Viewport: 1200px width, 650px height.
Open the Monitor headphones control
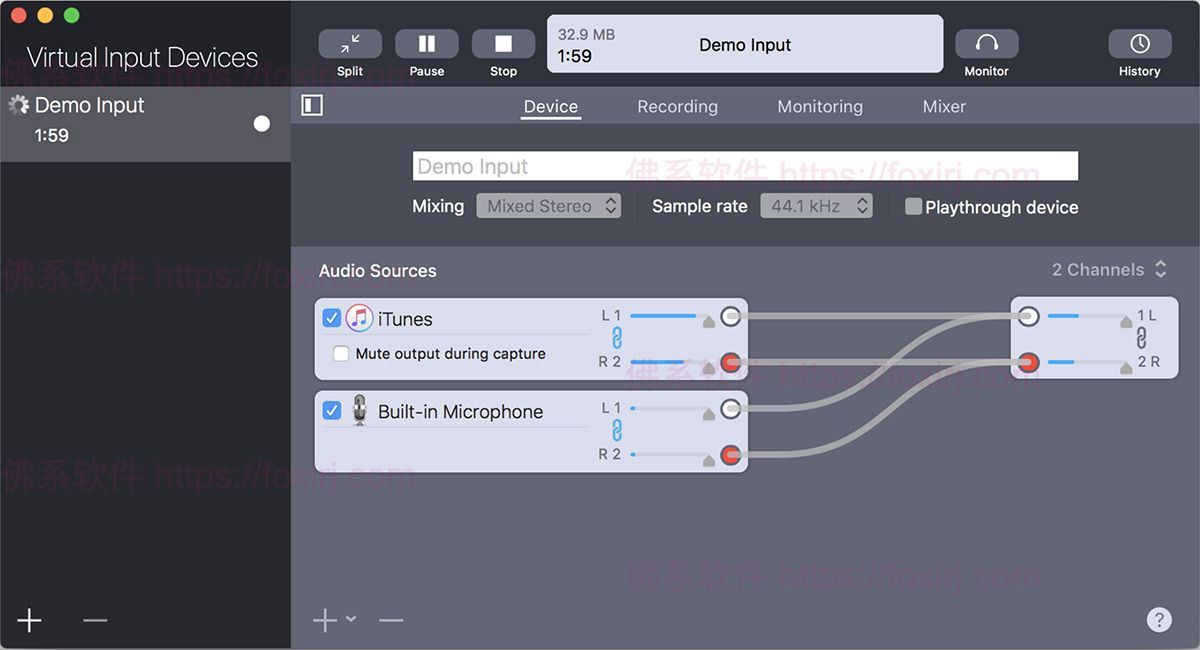[x=986, y=45]
